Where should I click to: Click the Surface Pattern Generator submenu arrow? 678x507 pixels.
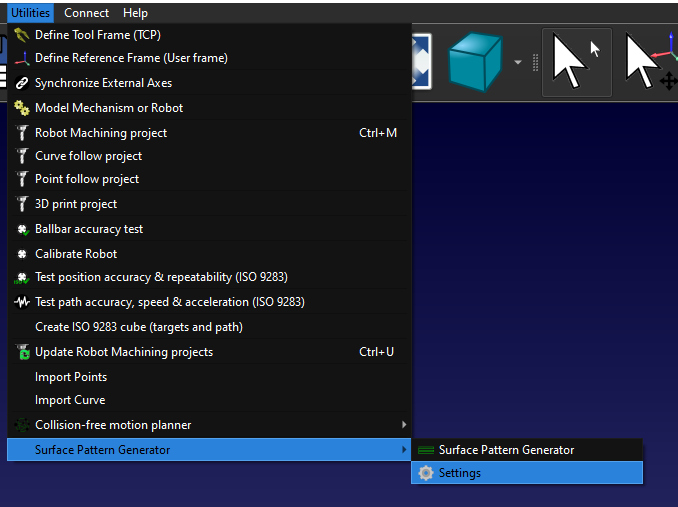click(404, 450)
